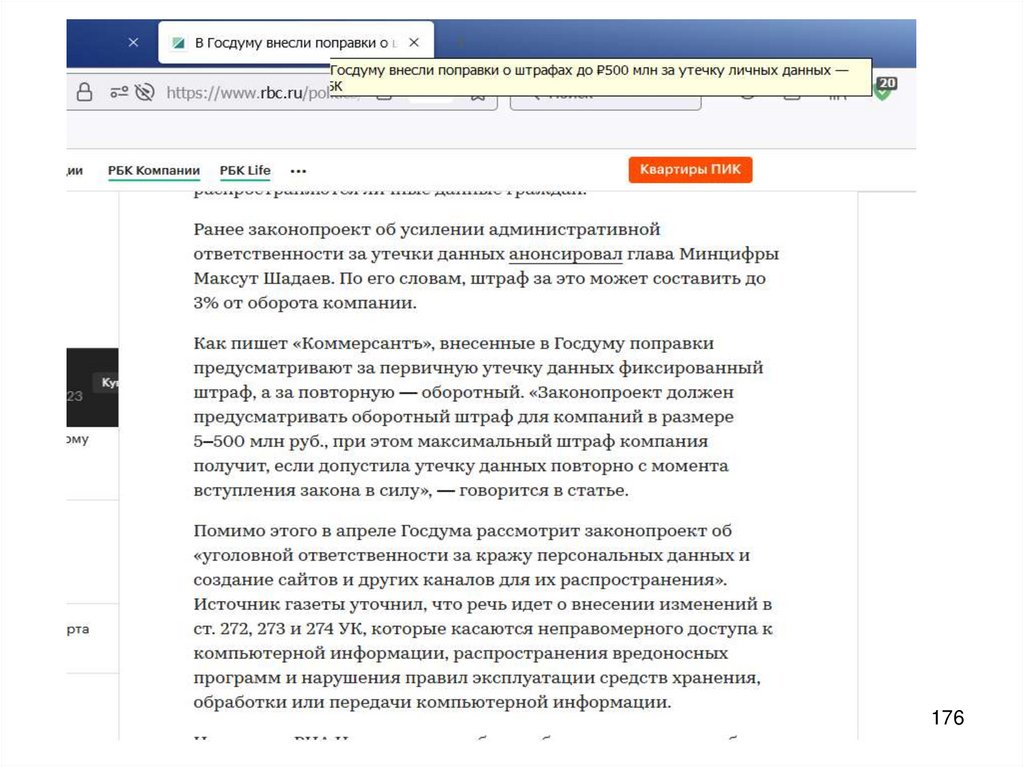
Task: Select the 'В Госдуму внесли поправки' tab
Action: (x=296, y=42)
